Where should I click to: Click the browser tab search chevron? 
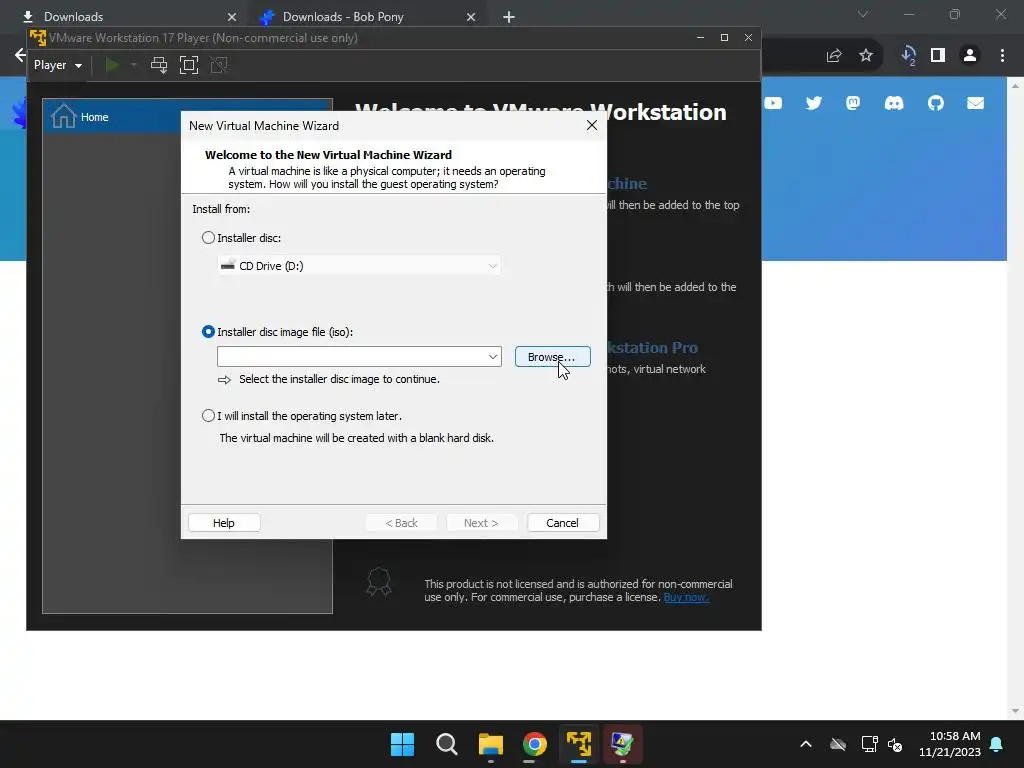click(x=863, y=14)
